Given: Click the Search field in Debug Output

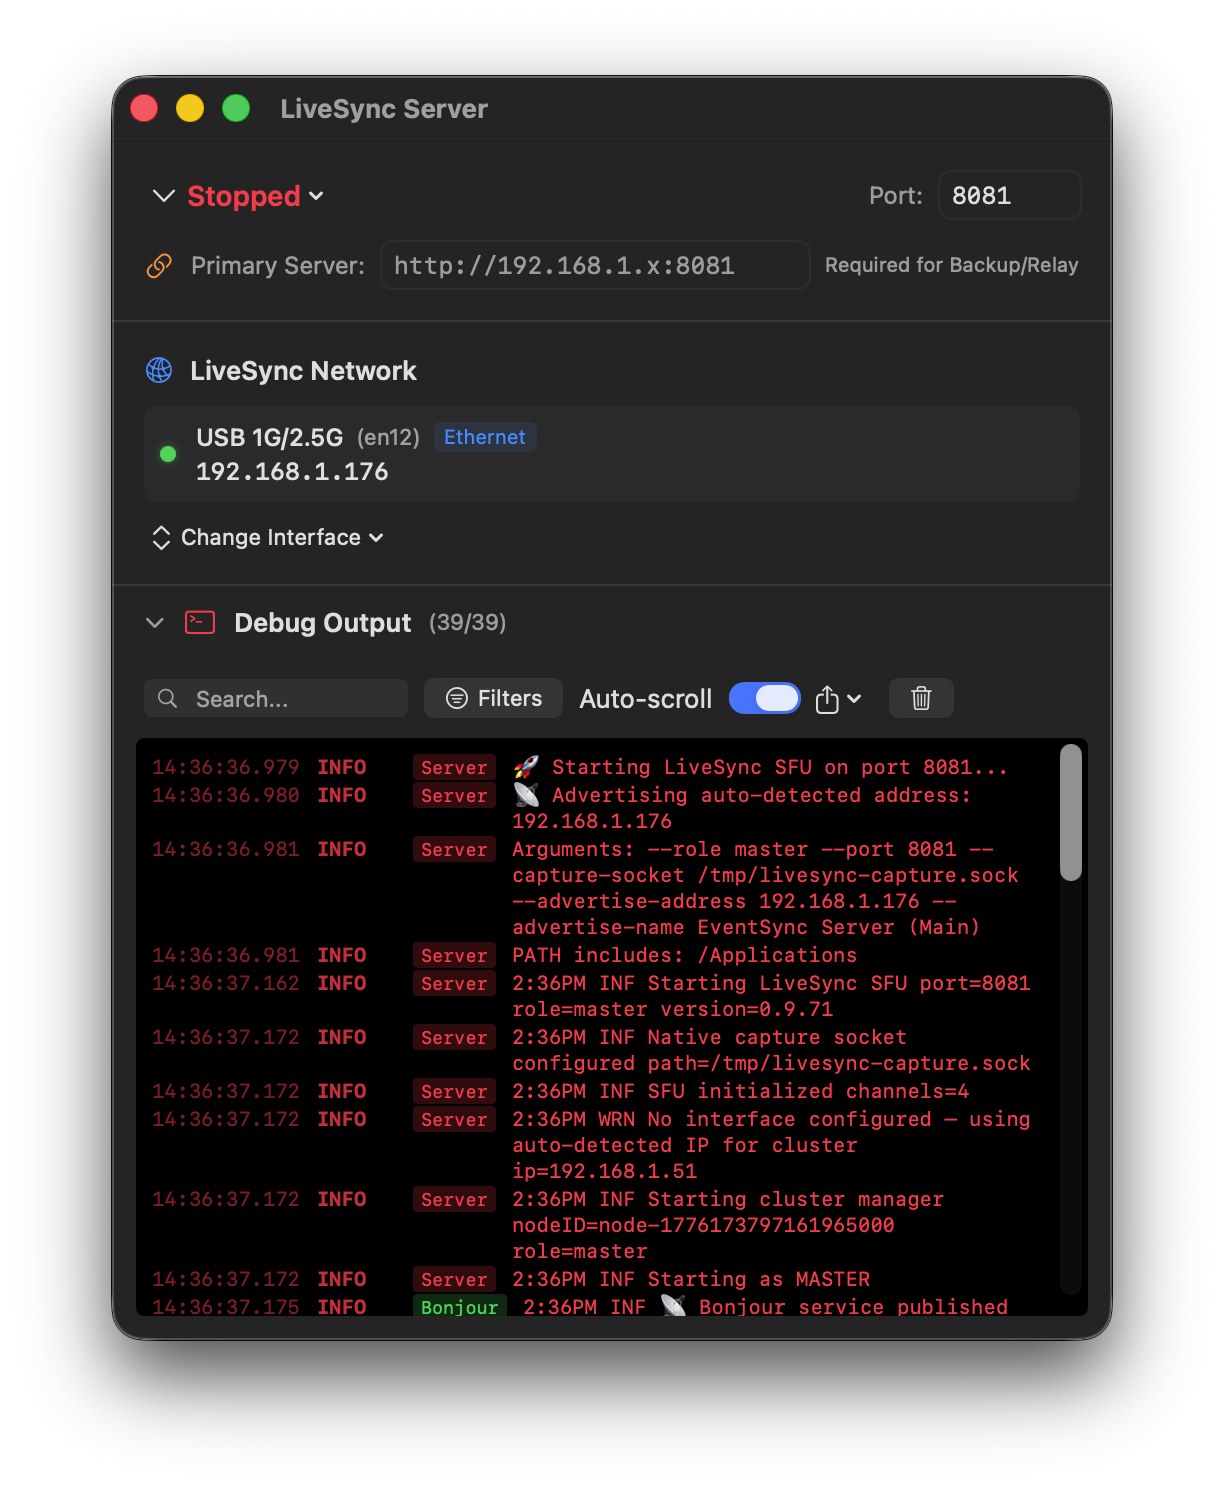Looking at the screenshot, I should 276,698.
